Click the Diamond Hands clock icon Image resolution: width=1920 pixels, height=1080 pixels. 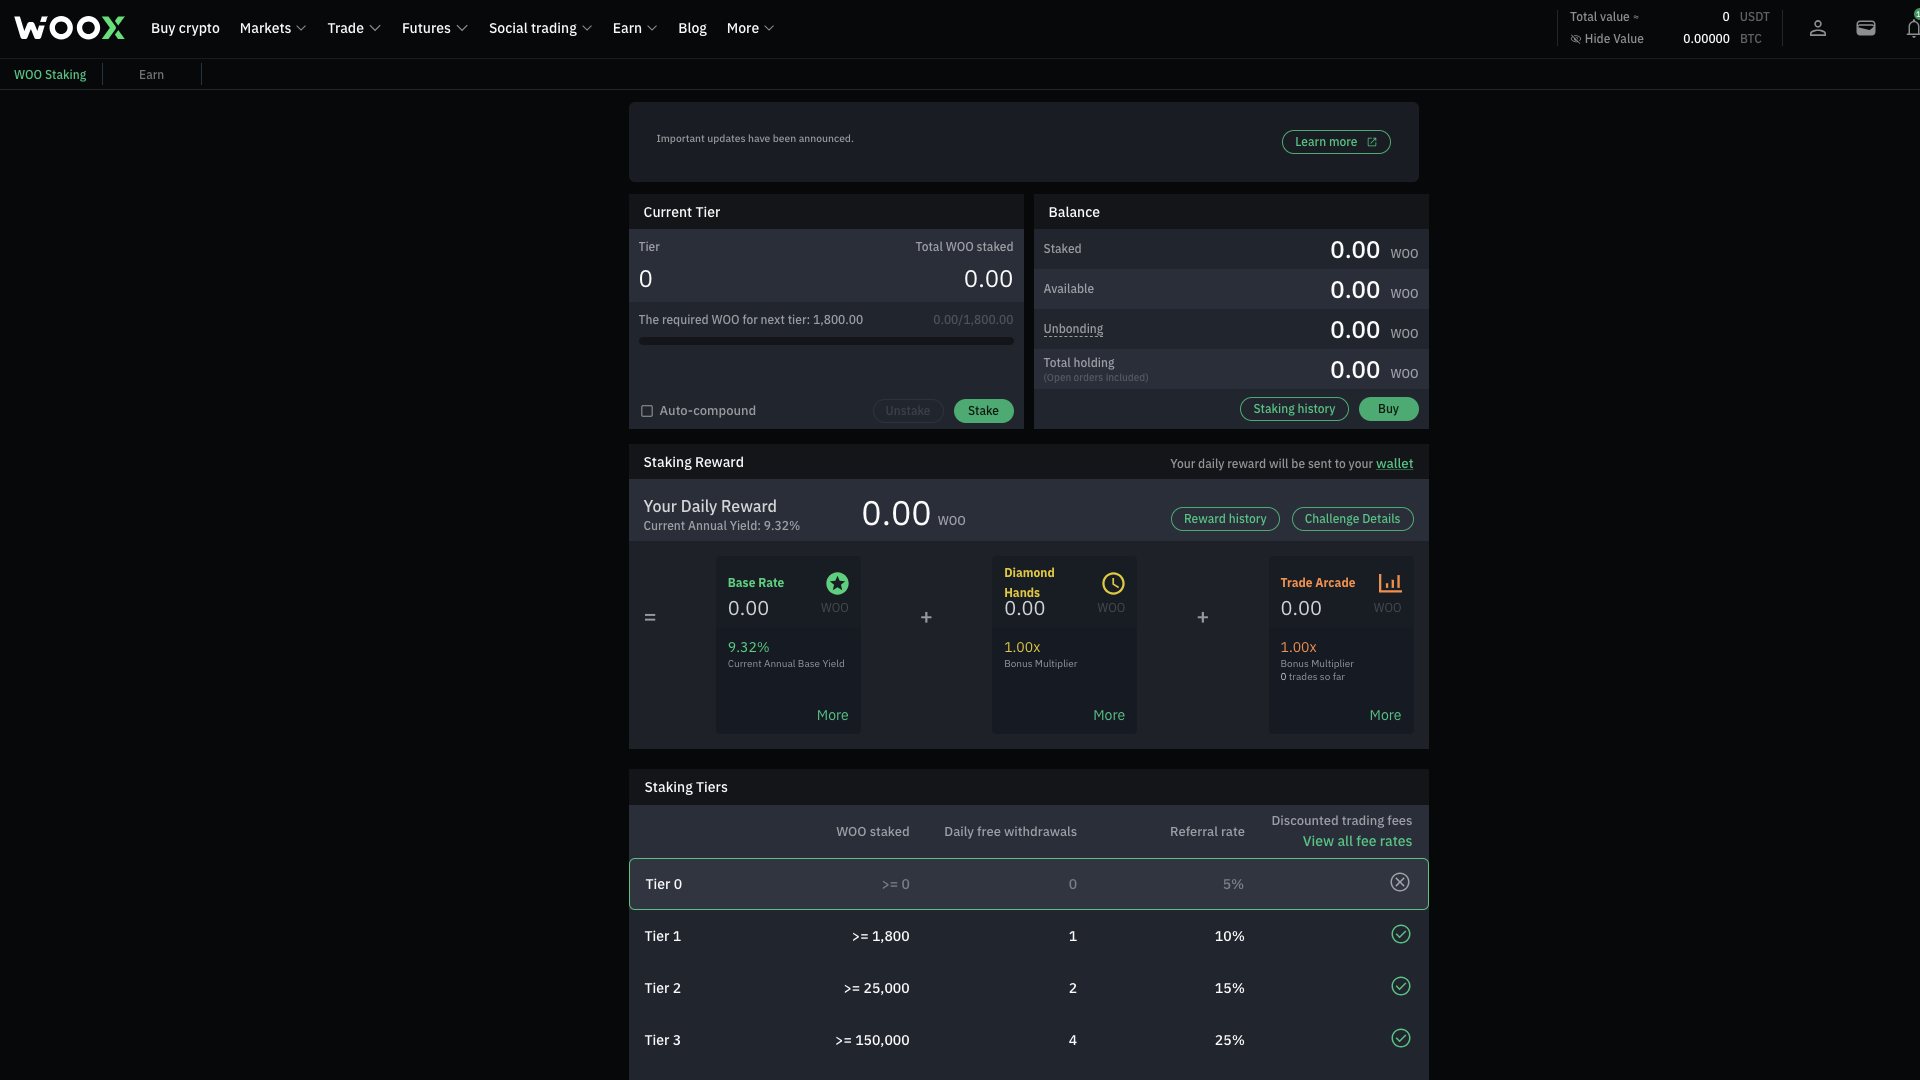(1114, 583)
